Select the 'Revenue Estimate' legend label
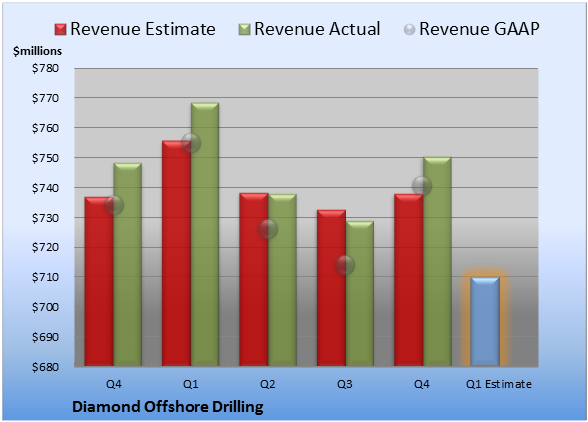Image resolution: width=588 pixels, height=422 pixels. tap(143, 29)
